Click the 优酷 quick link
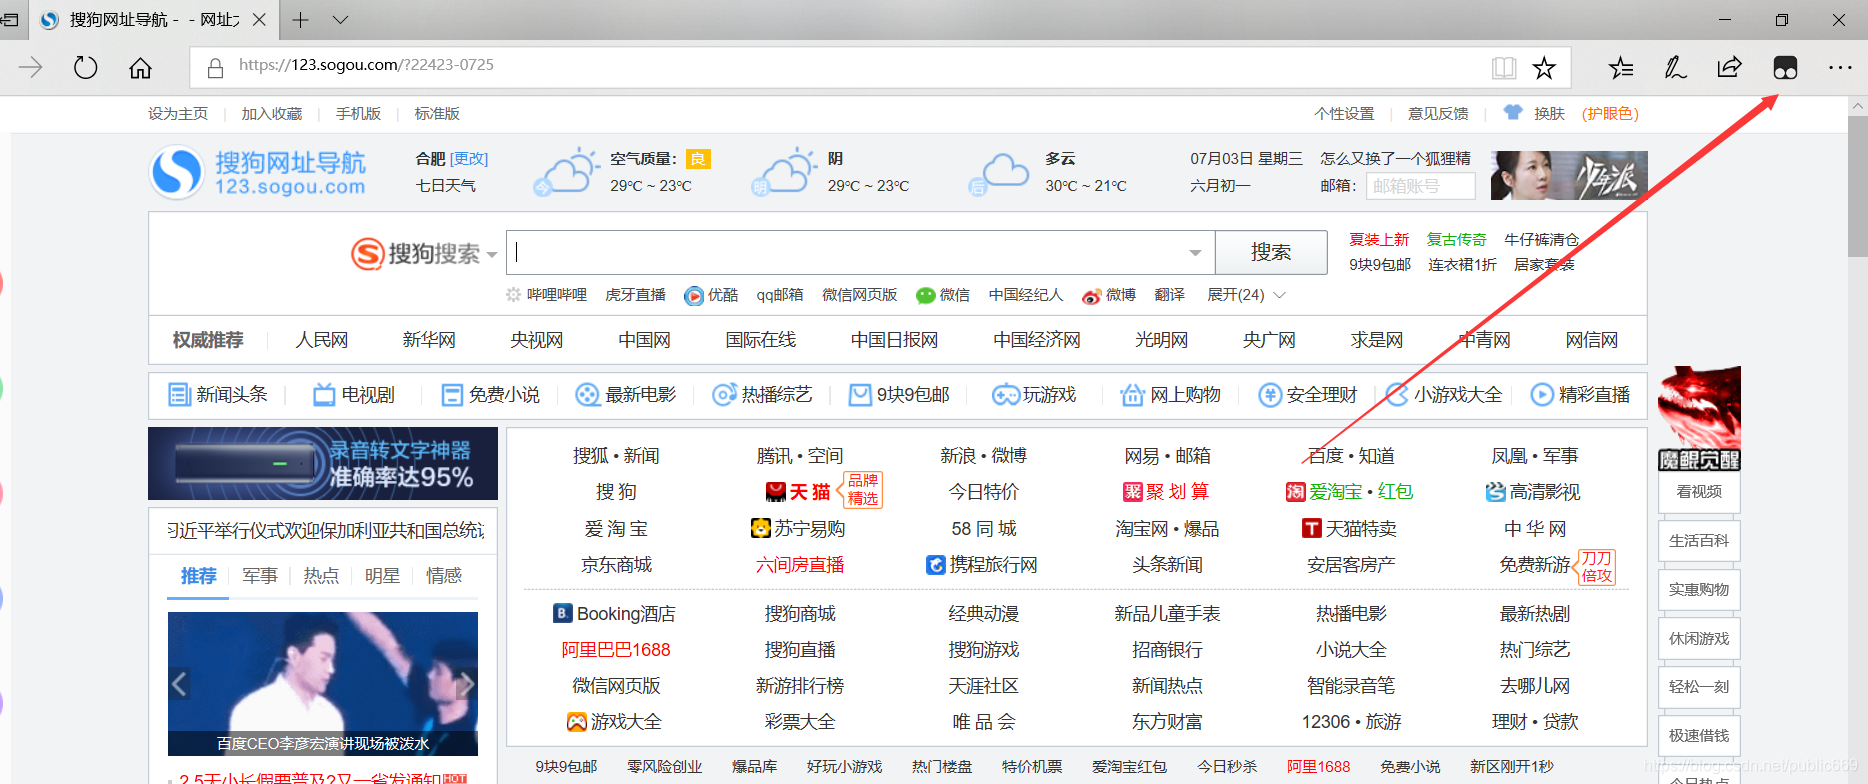 711,295
